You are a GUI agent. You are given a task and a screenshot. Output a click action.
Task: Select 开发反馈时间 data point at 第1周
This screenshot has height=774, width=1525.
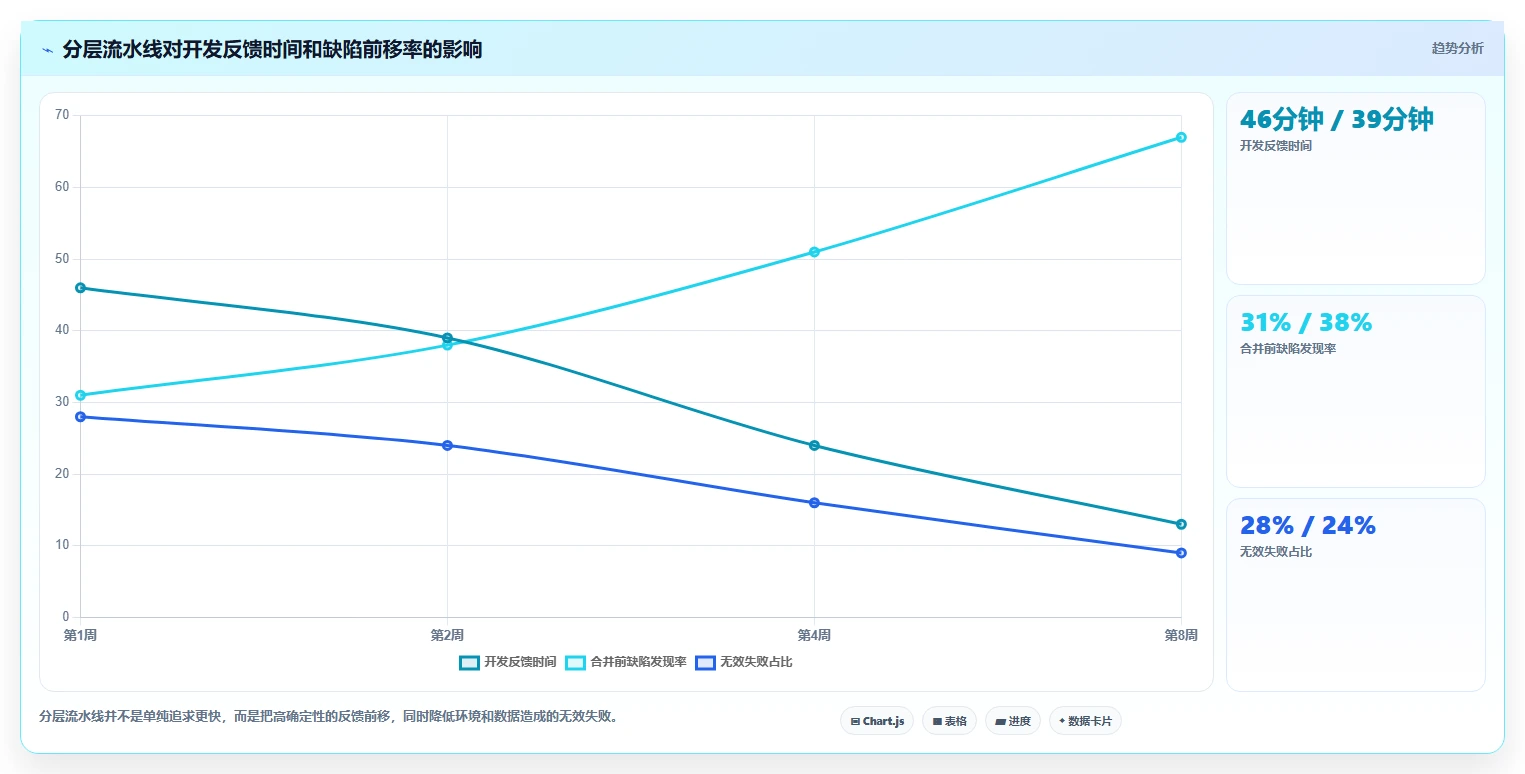pyautogui.click(x=80, y=288)
